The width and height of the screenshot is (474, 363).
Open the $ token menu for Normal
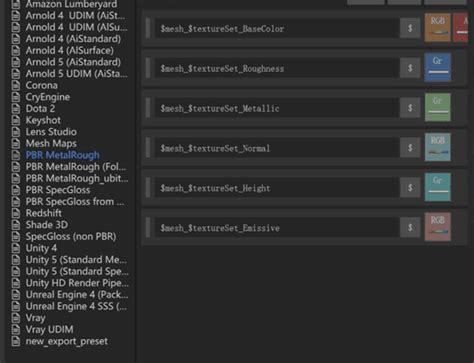point(410,148)
